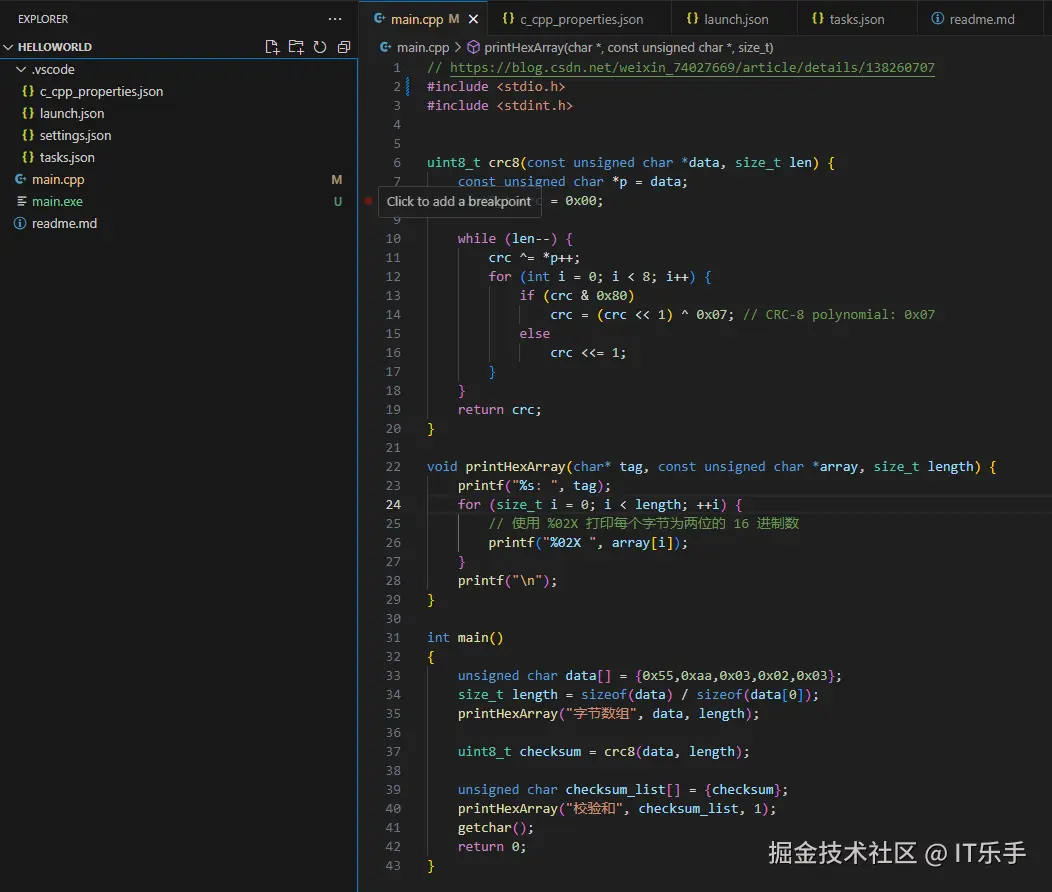Screen dimensions: 1052x892
Task: Click the New Folder icon in Explorer
Action: tap(296, 47)
